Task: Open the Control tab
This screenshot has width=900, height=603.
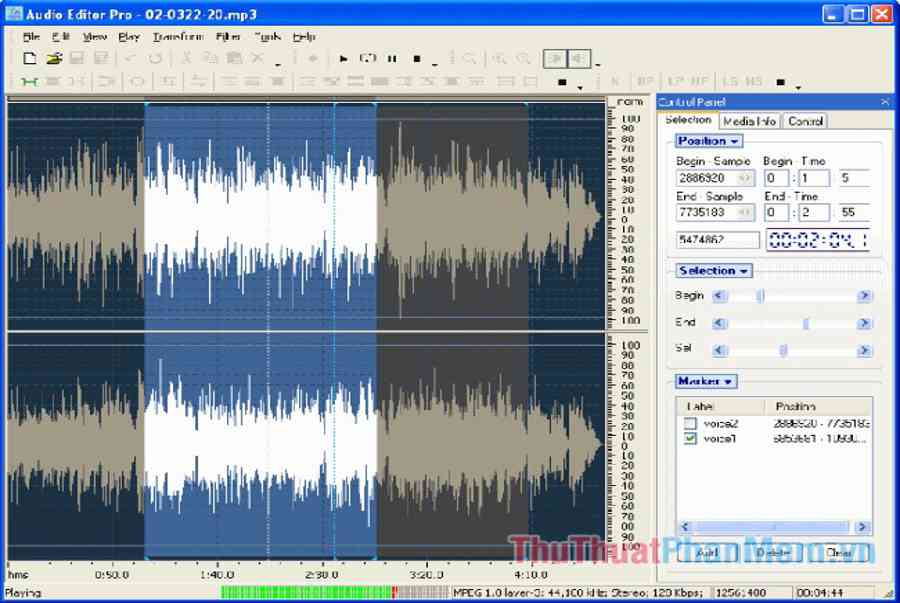Action: coord(805,121)
